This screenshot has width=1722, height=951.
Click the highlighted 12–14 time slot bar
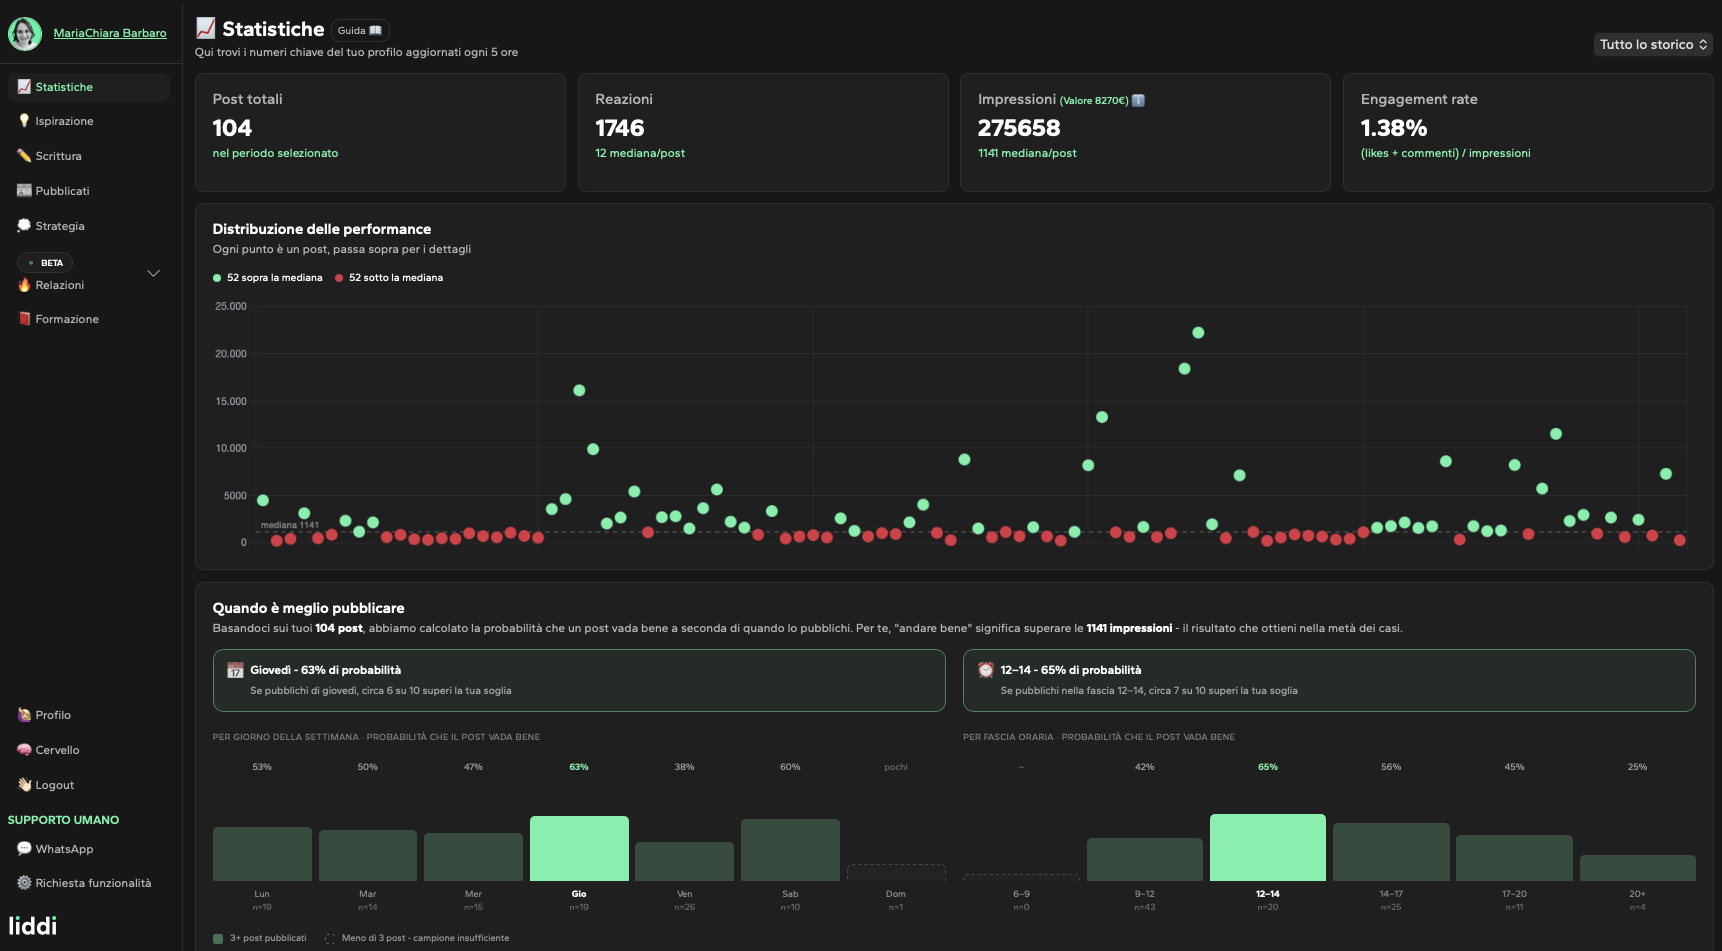point(1268,847)
